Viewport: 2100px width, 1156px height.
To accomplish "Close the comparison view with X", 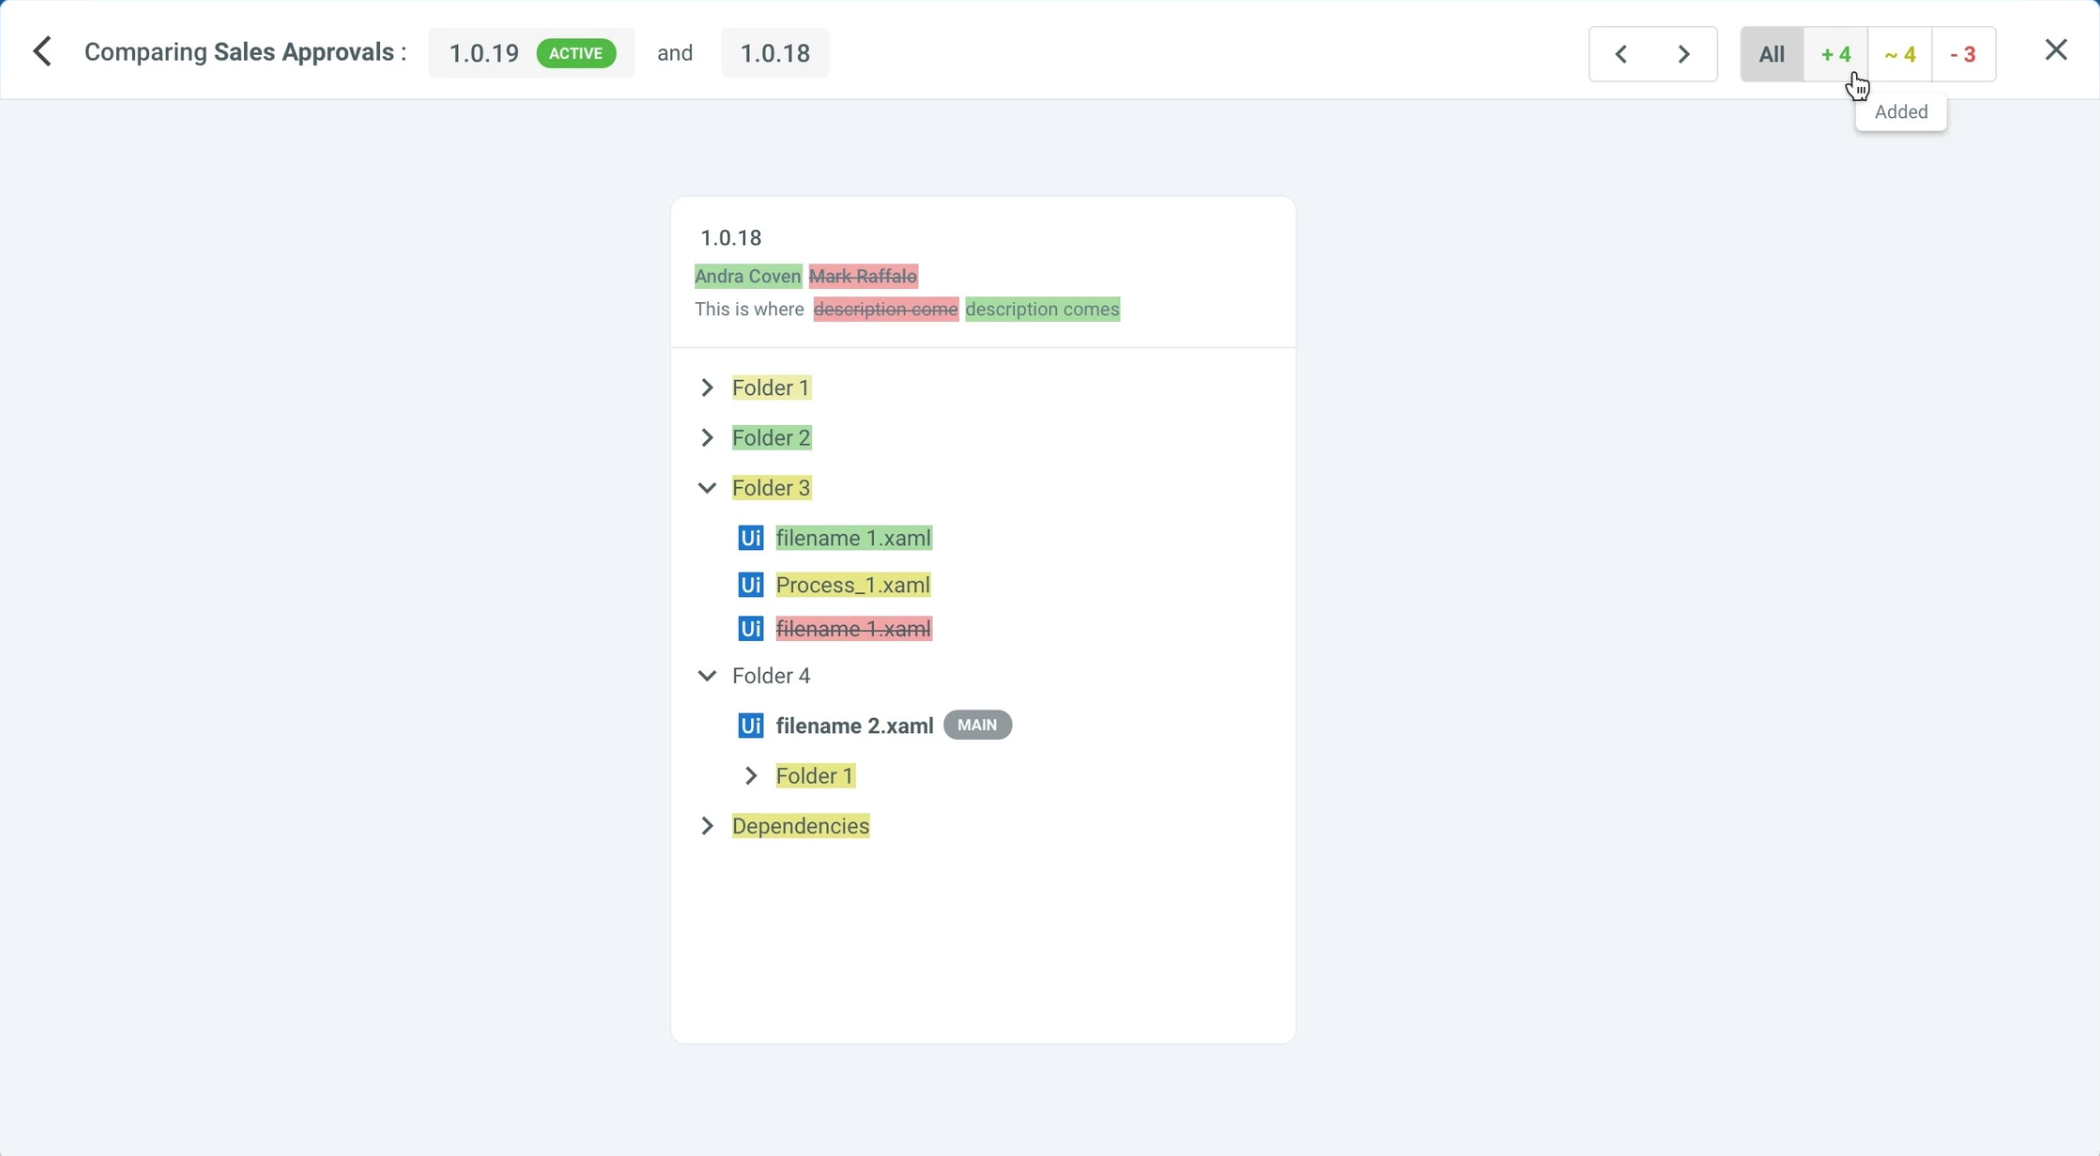I will tap(2056, 50).
